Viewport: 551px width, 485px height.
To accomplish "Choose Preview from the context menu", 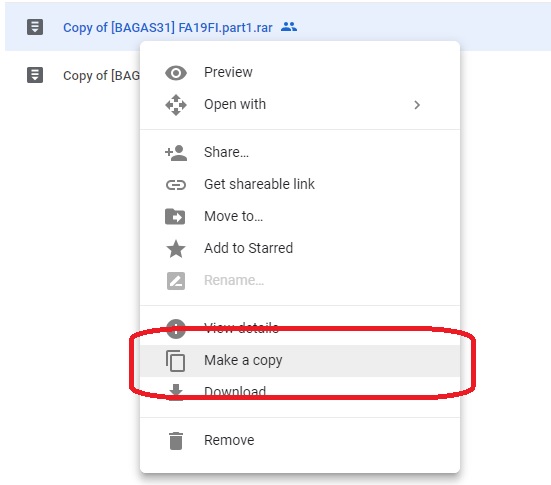I will tap(300, 73).
